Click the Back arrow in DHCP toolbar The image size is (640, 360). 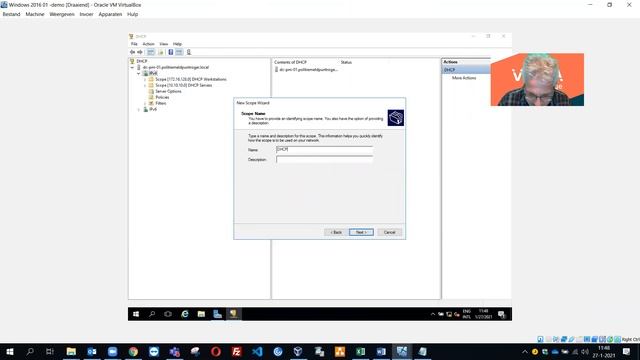pyautogui.click(x=132, y=52)
